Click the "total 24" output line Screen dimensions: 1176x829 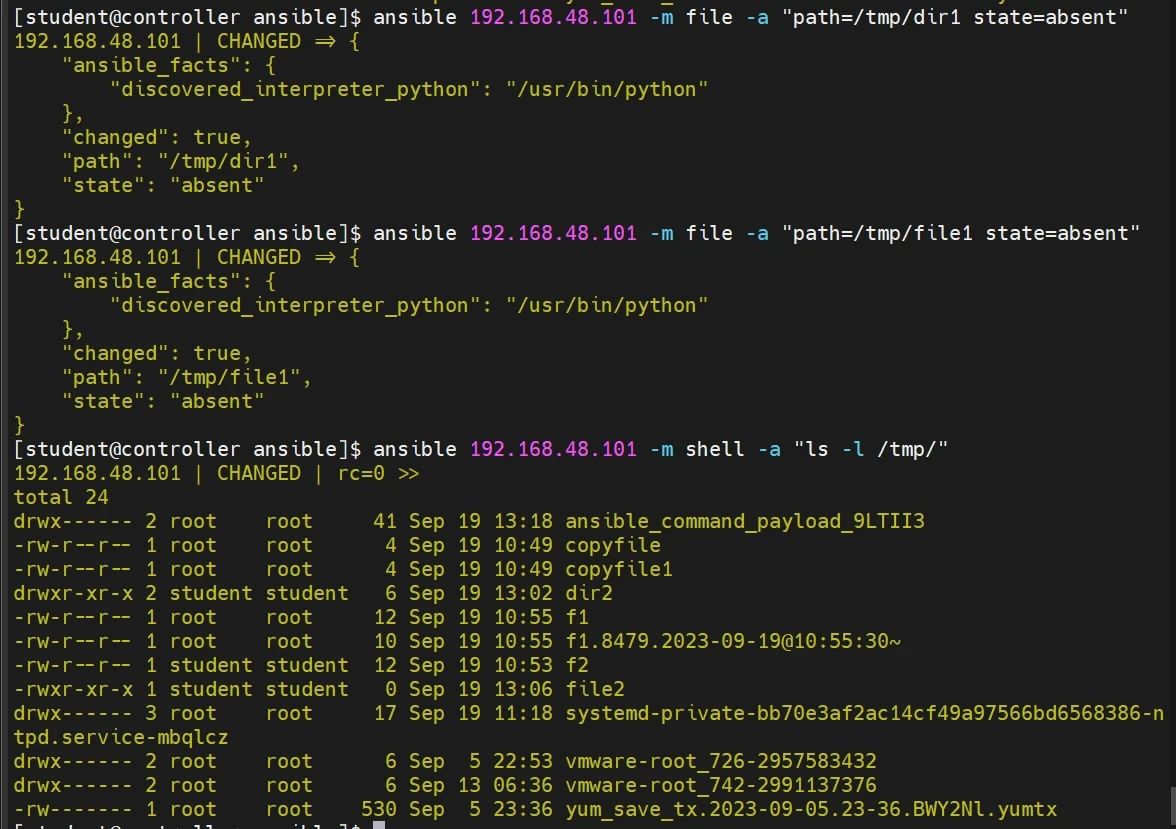61,497
